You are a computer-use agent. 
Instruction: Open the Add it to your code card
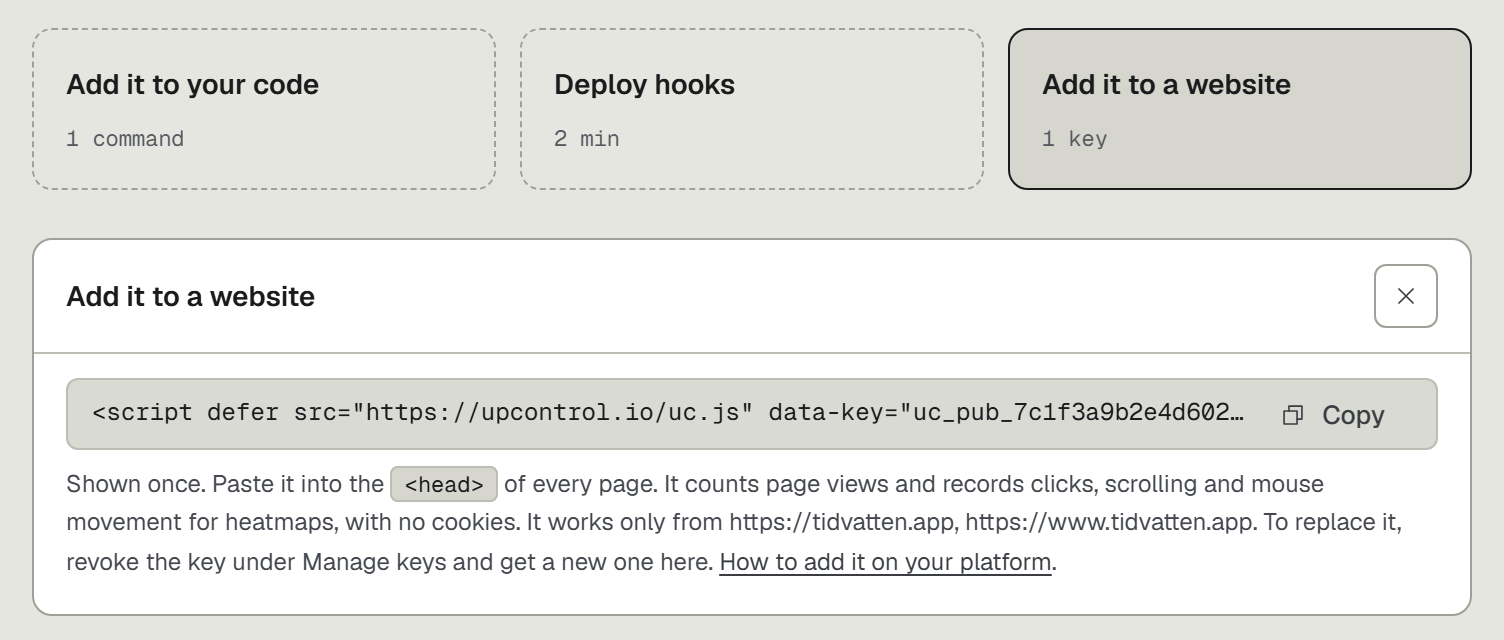coord(264,109)
